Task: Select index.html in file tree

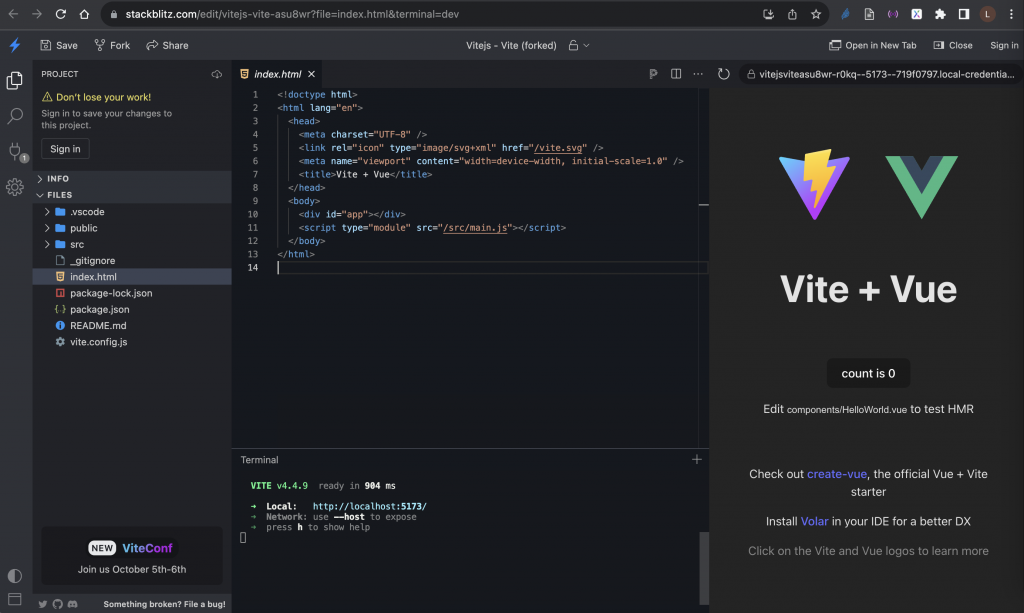Action: [x=132, y=277]
